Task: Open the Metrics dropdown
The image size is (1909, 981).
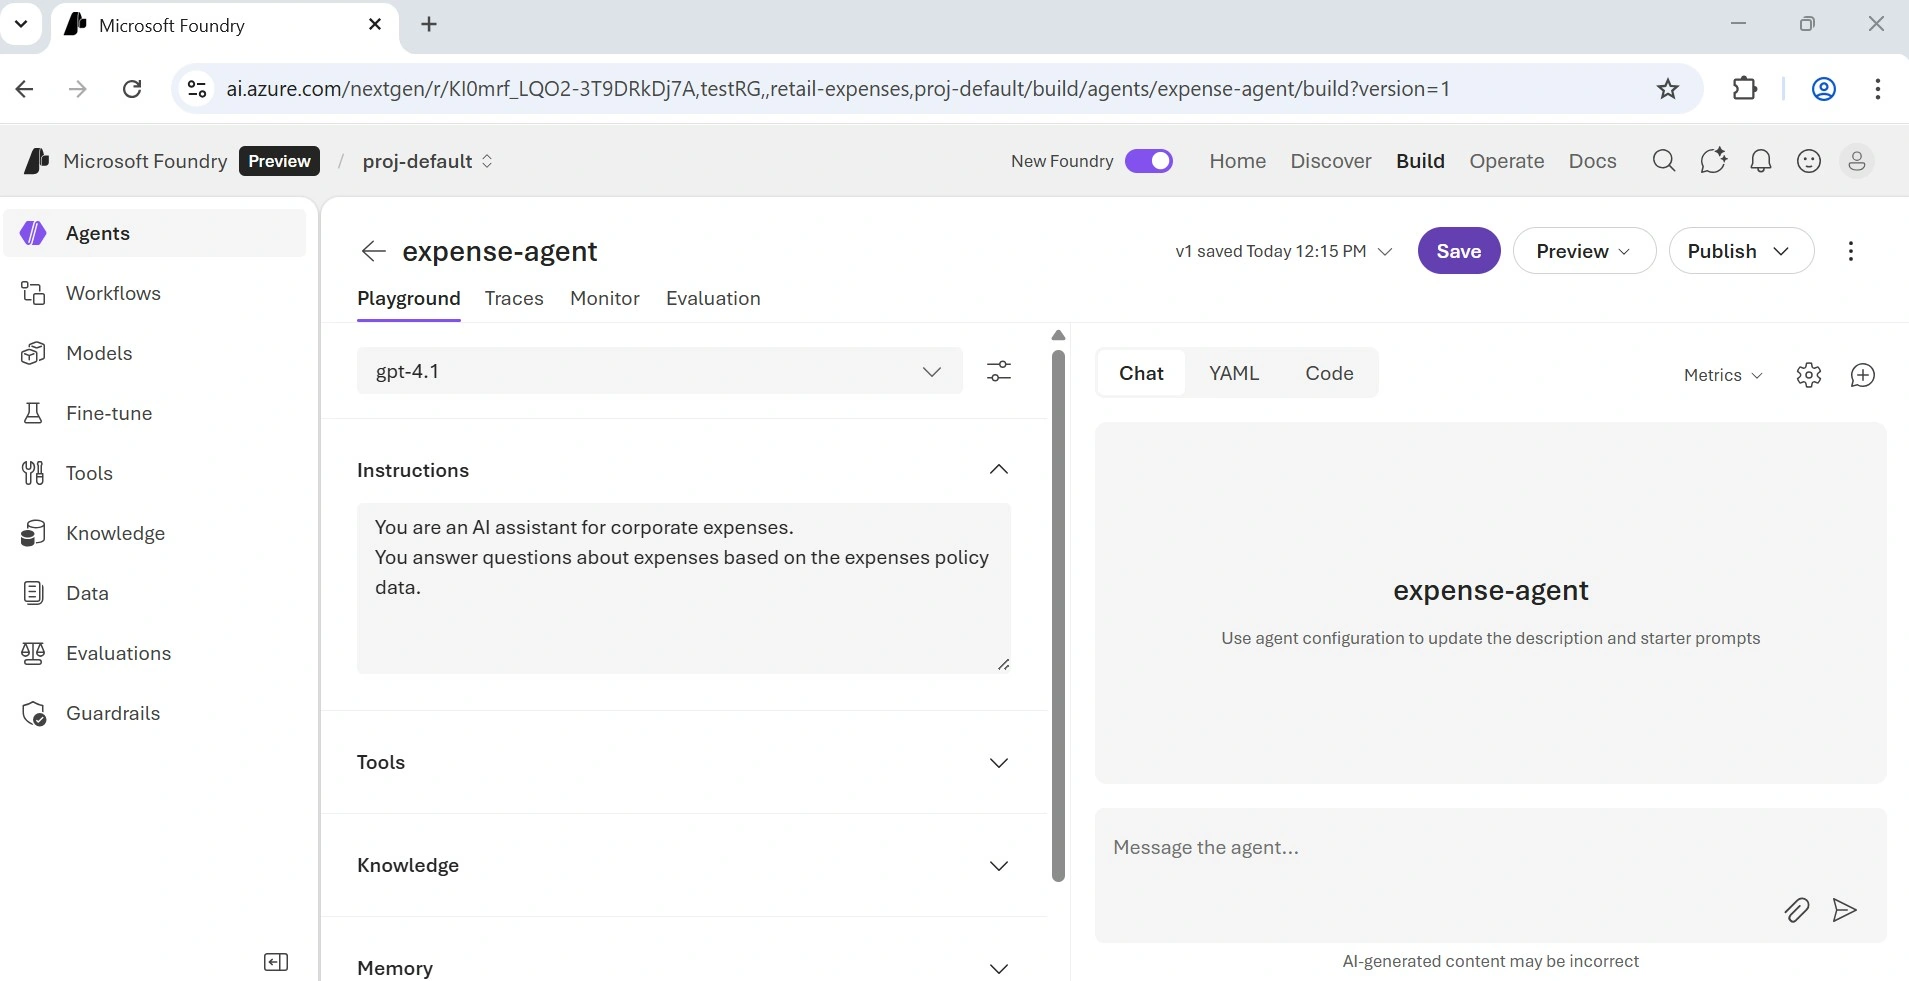Action: pyautogui.click(x=1723, y=375)
